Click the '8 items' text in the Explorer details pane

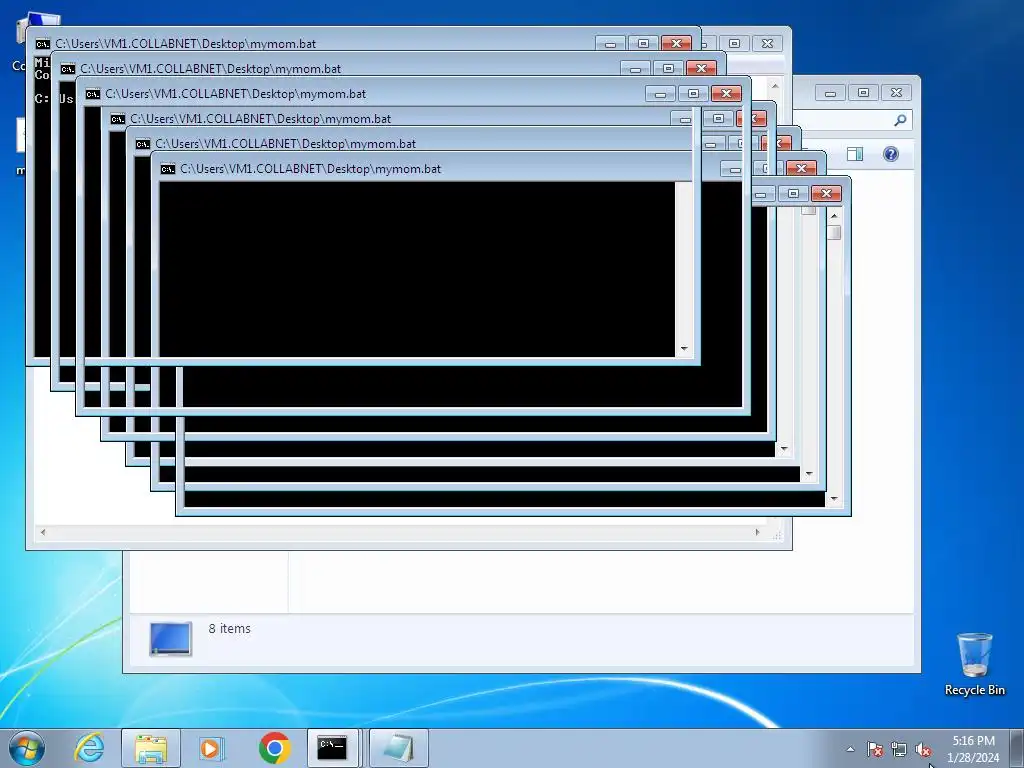[x=229, y=628]
